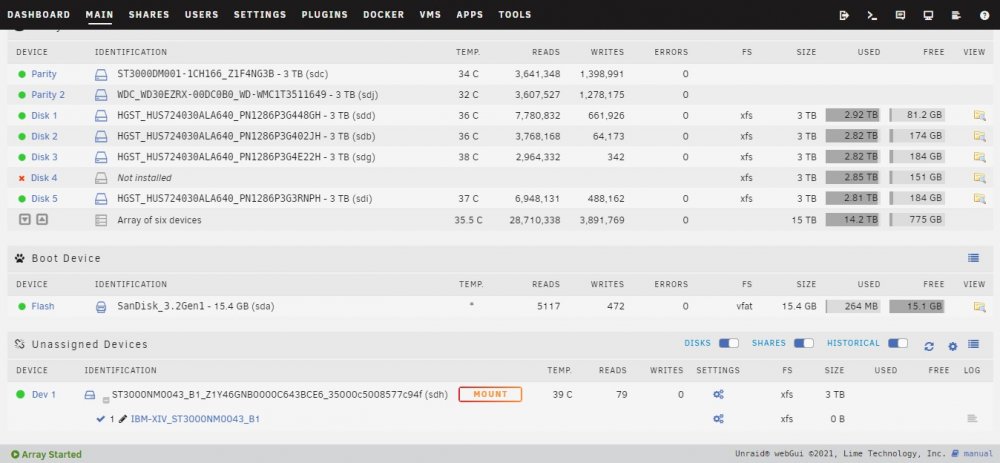Image resolution: width=1000 pixels, height=463 pixels.
Task: Click the Parity drive icon
Action: [x=101, y=74]
